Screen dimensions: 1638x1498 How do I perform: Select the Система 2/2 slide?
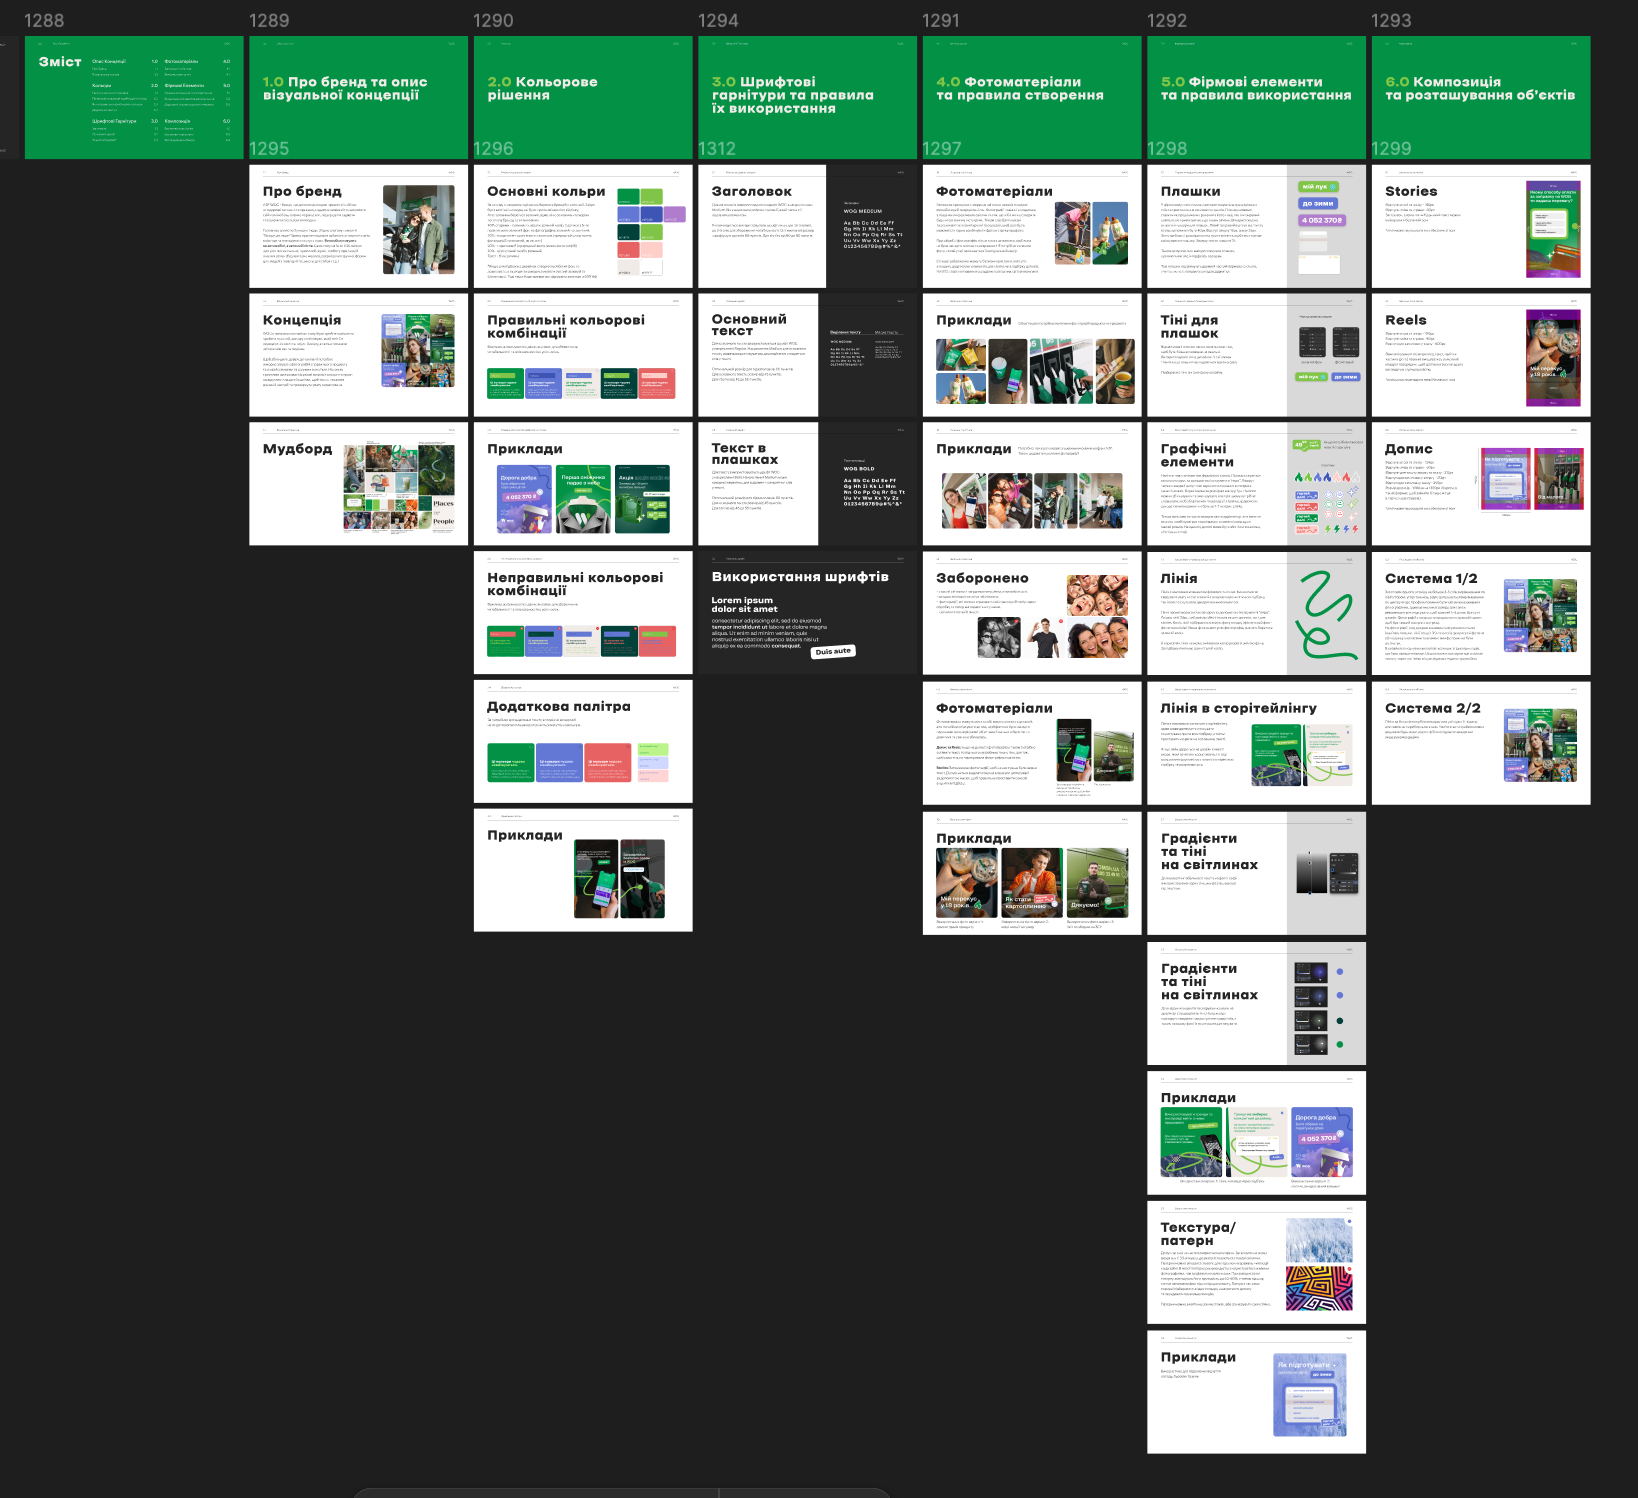1480,743
